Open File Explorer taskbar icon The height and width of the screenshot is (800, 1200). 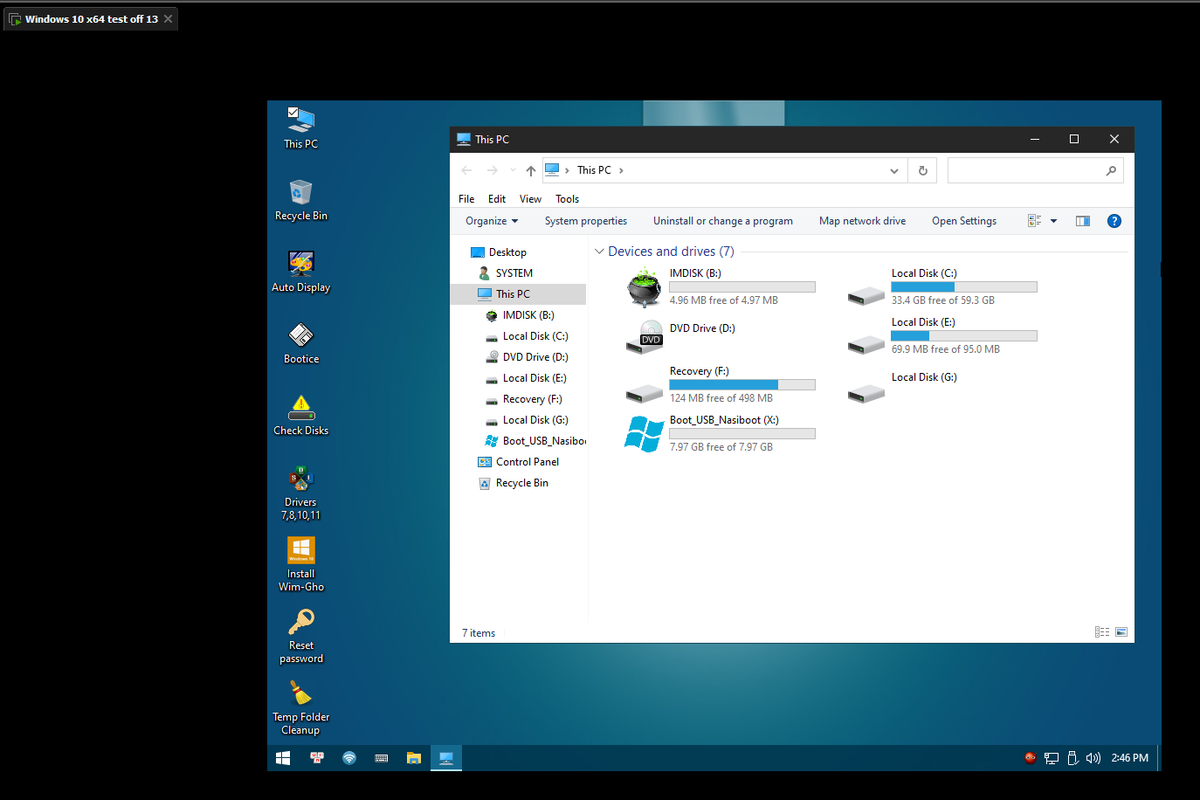pos(413,758)
